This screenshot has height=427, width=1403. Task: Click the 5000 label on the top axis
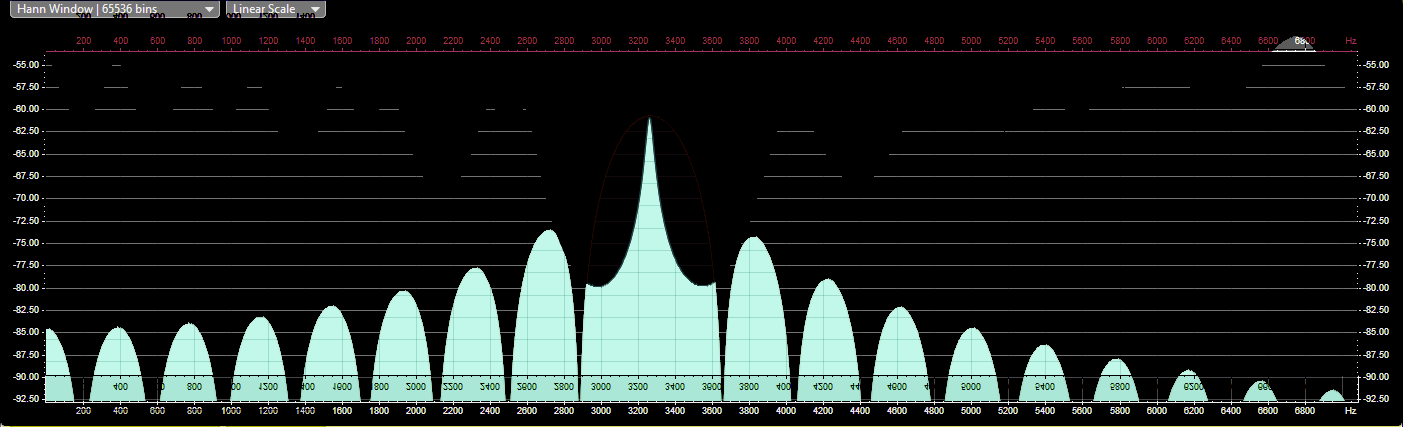pos(971,41)
